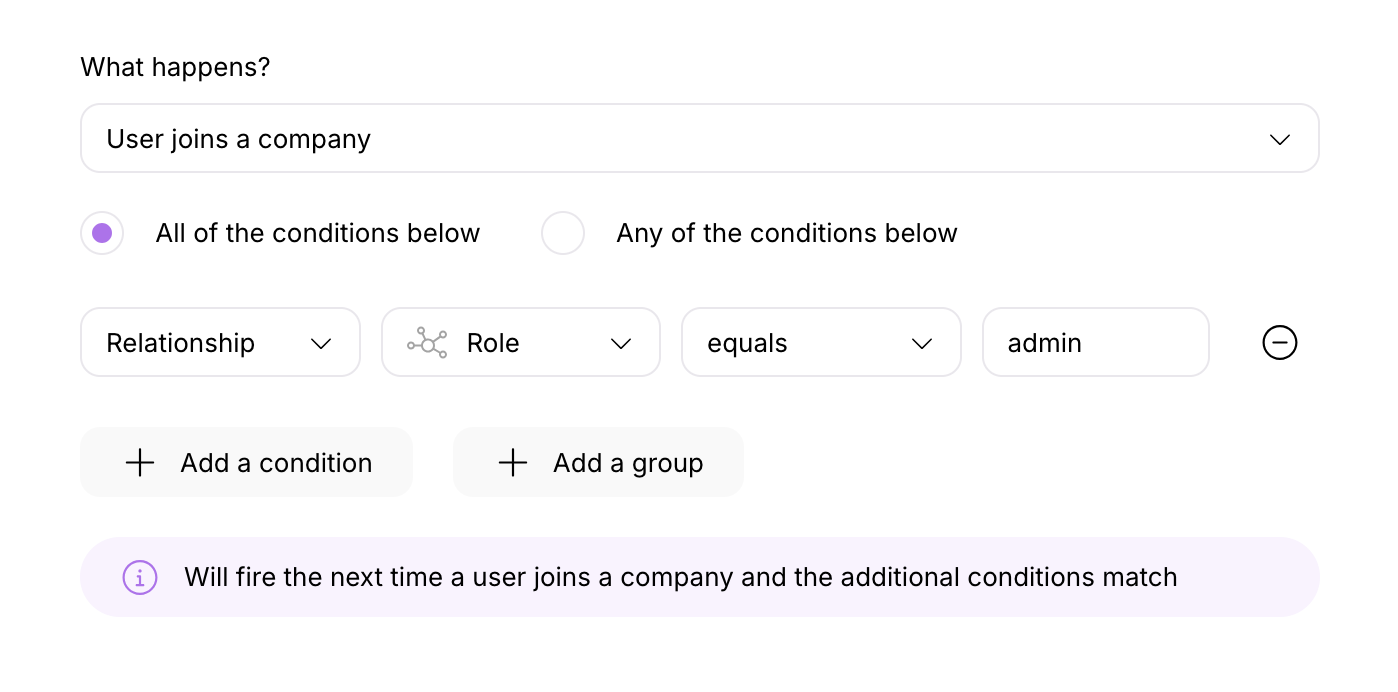This screenshot has height=692, width=1398.
Task: Click the minus icon to remove the condition
Action: click(x=1279, y=342)
